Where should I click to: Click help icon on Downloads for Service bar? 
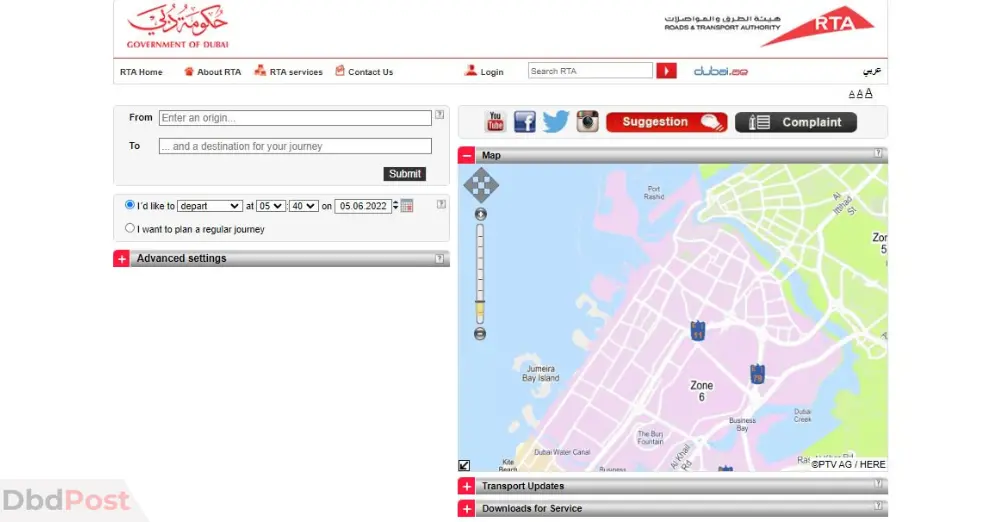tap(878, 506)
